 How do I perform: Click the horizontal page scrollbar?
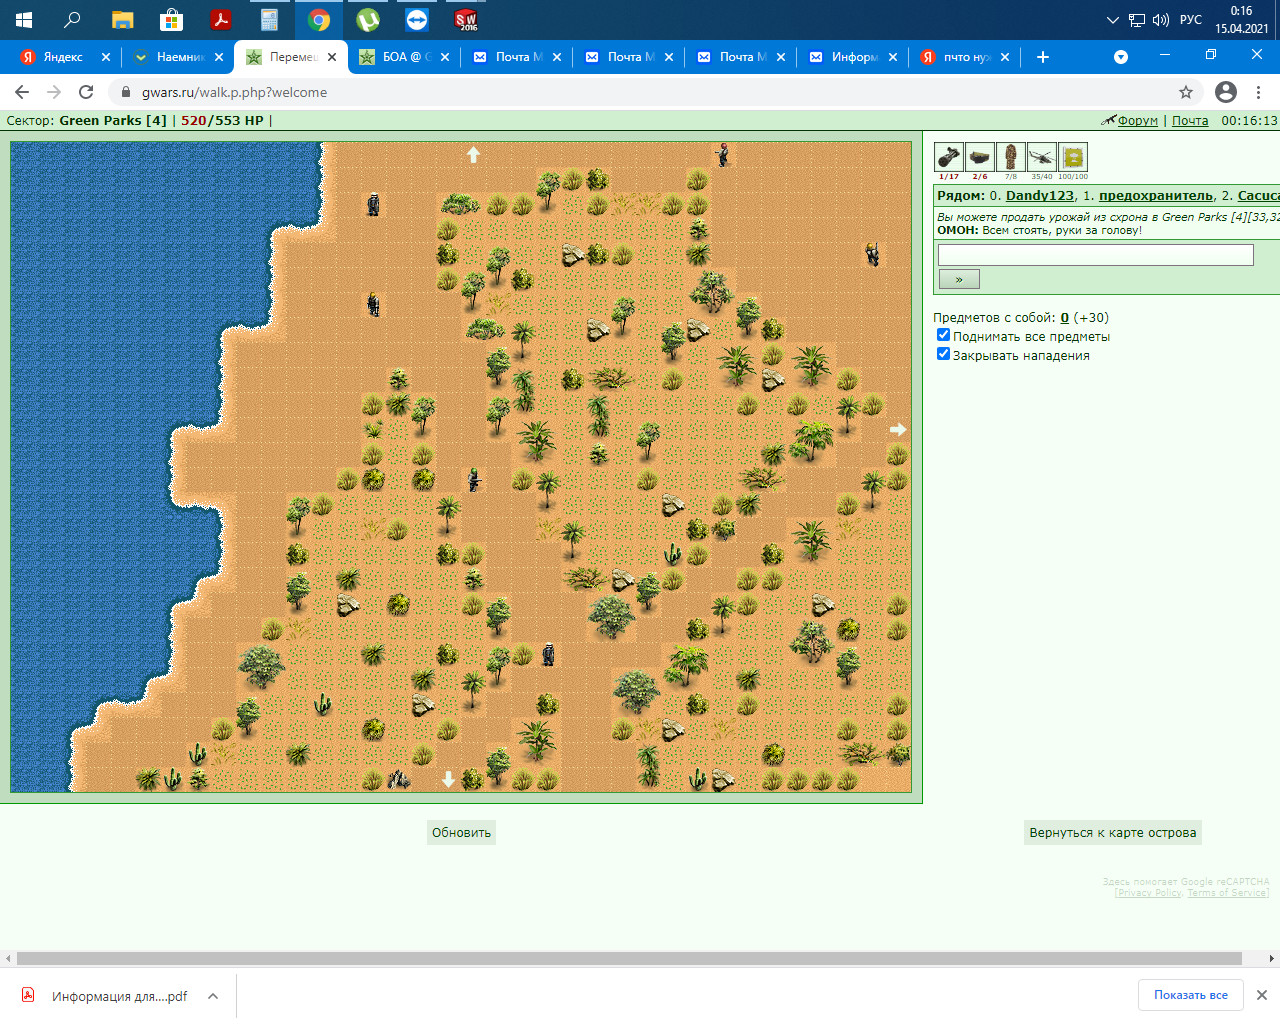[629, 958]
